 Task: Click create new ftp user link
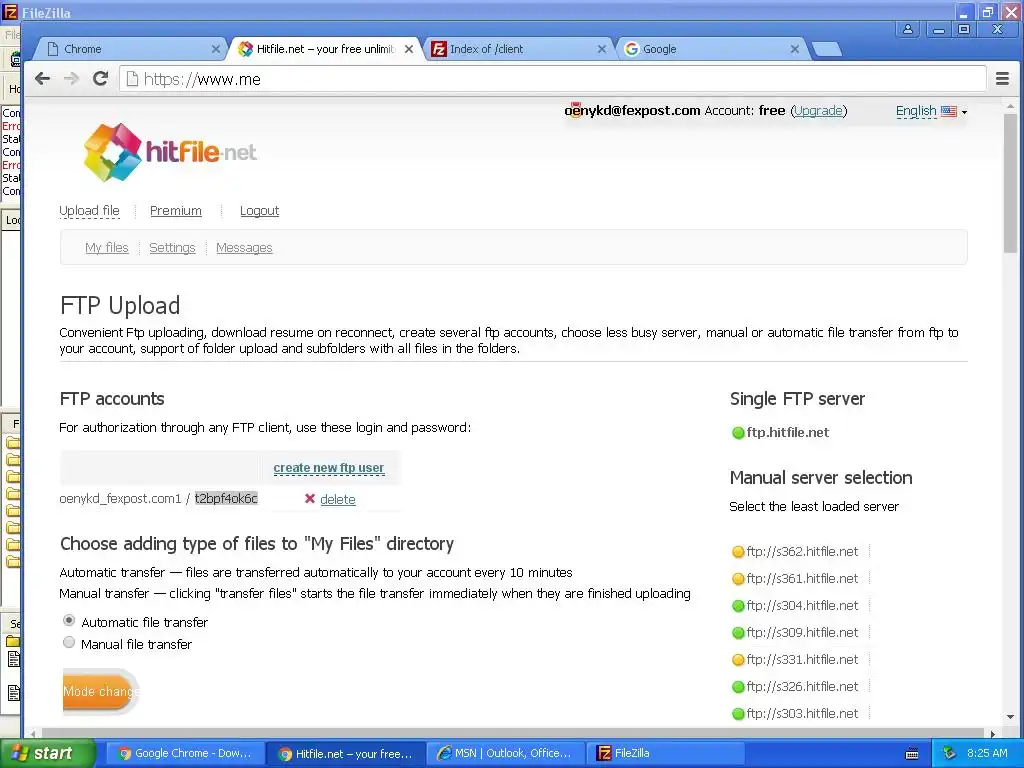(x=328, y=468)
